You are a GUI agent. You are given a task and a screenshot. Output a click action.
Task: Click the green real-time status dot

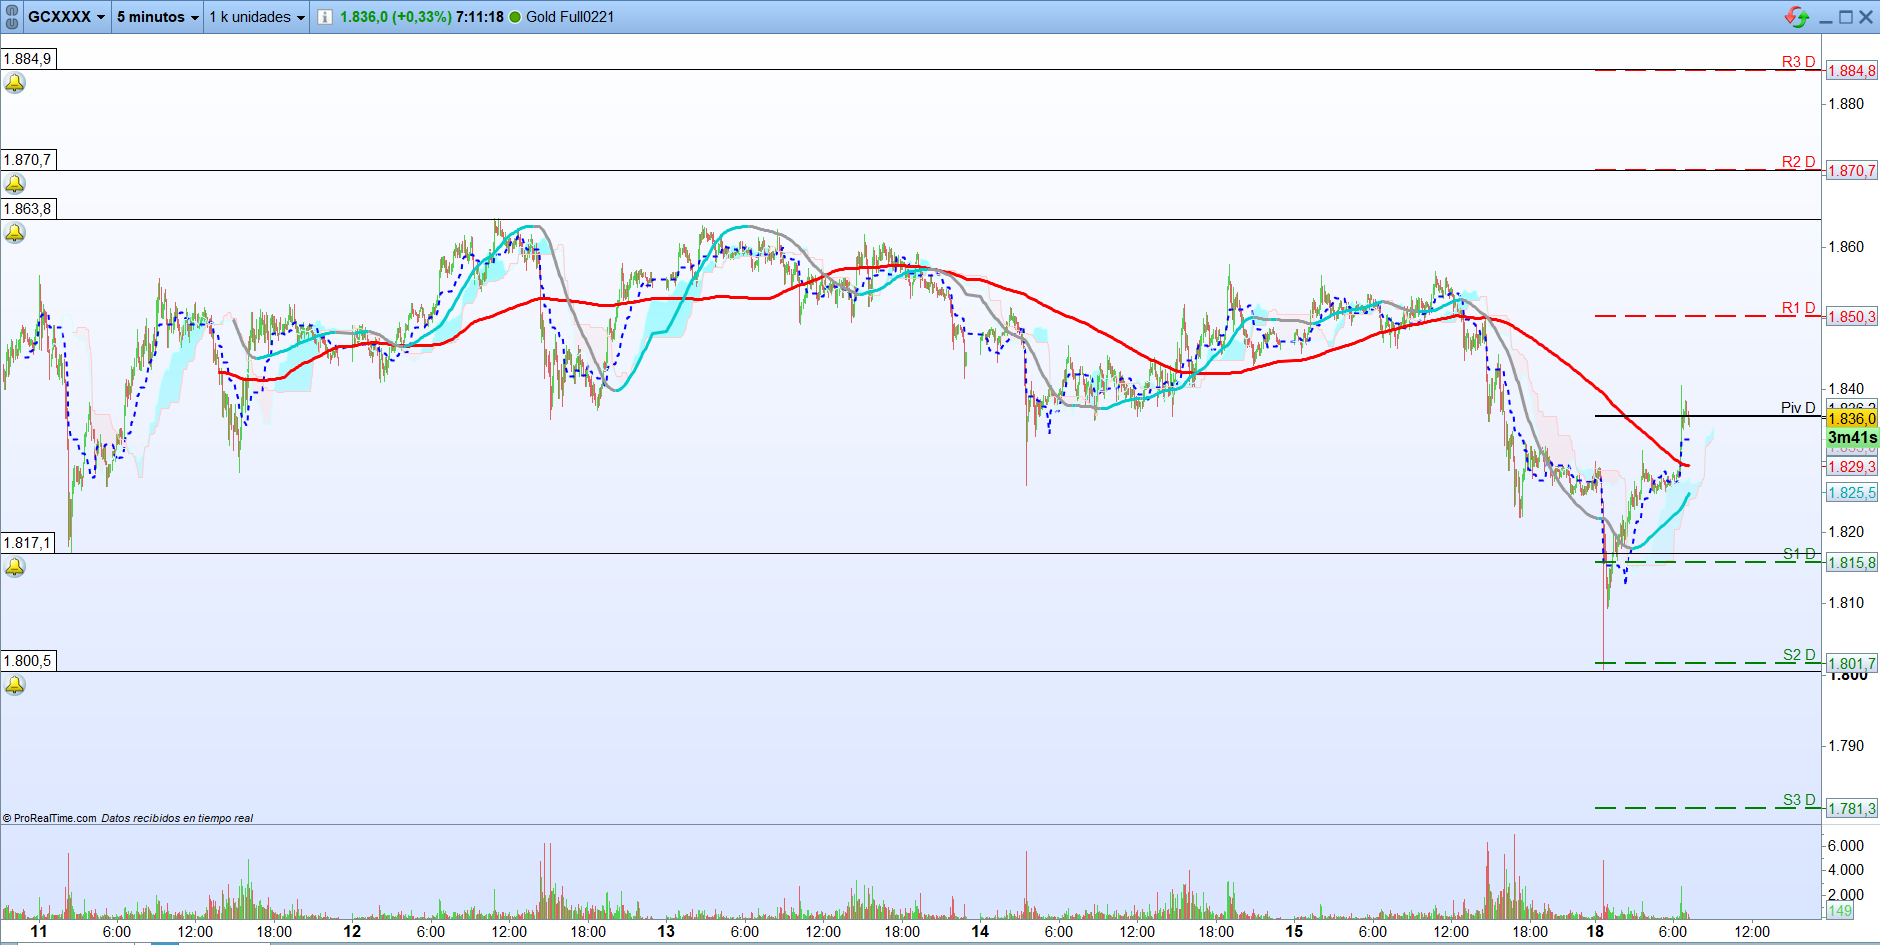click(515, 17)
